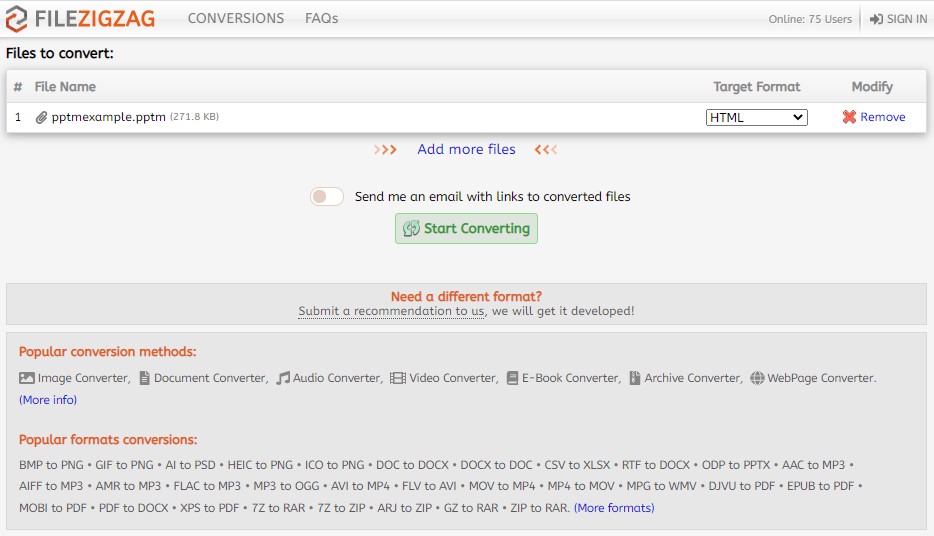Click the Audio Converter music note icon
The width and height of the screenshot is (934, 536).
[x=283, y=378]
